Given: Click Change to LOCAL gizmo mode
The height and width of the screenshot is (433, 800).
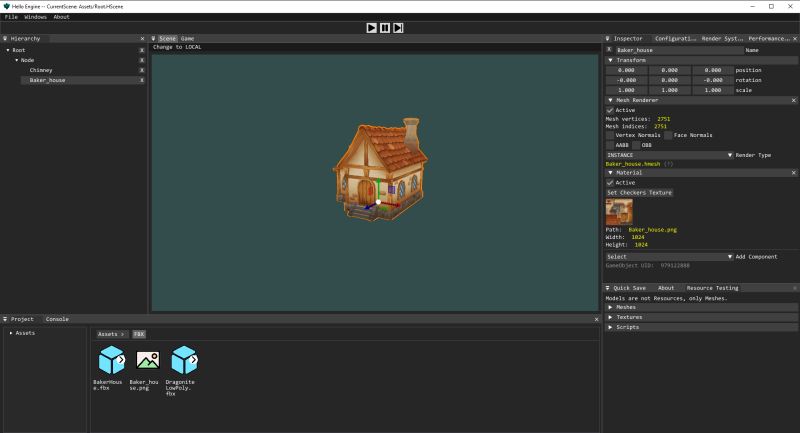Looking at the screenshot, I should tap(177, 47).
